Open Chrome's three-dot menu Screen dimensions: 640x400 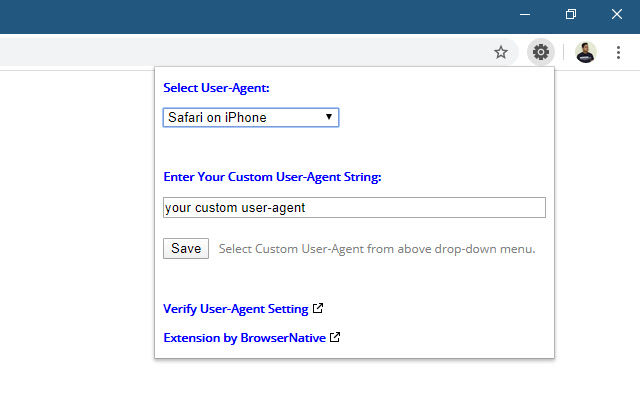coord(619,52)
